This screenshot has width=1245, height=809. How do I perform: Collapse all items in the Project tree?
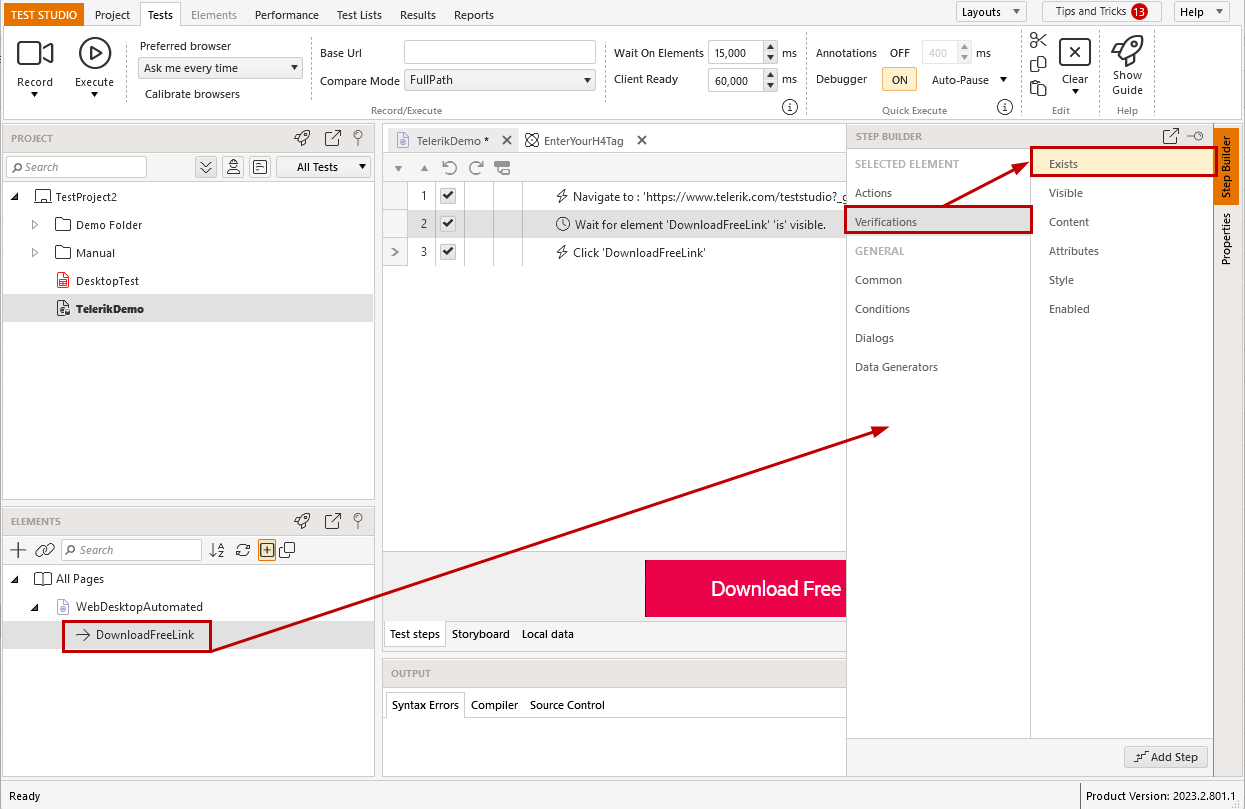[x=206, y=167]
